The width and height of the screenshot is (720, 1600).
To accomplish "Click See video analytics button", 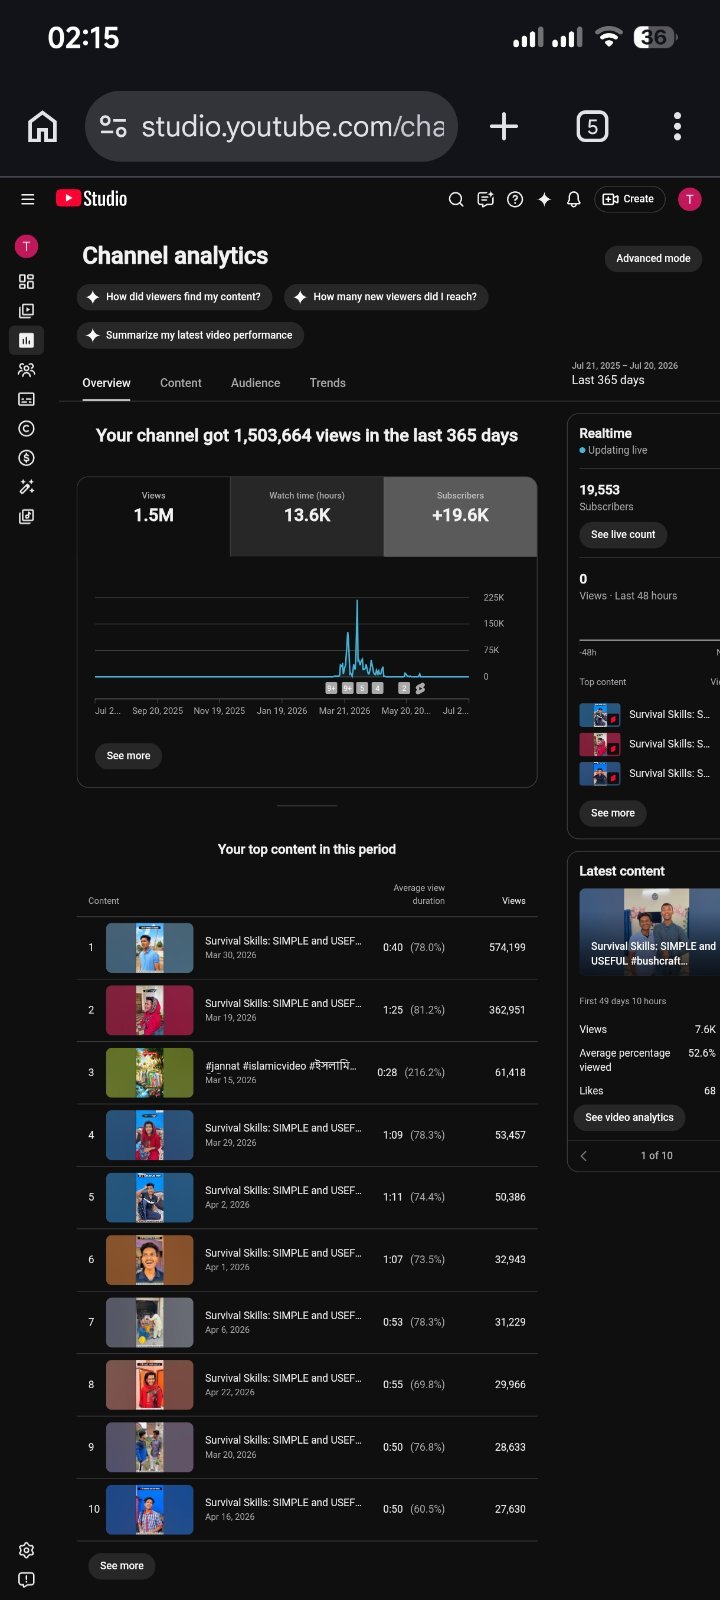I will (x=629, y=1117).
